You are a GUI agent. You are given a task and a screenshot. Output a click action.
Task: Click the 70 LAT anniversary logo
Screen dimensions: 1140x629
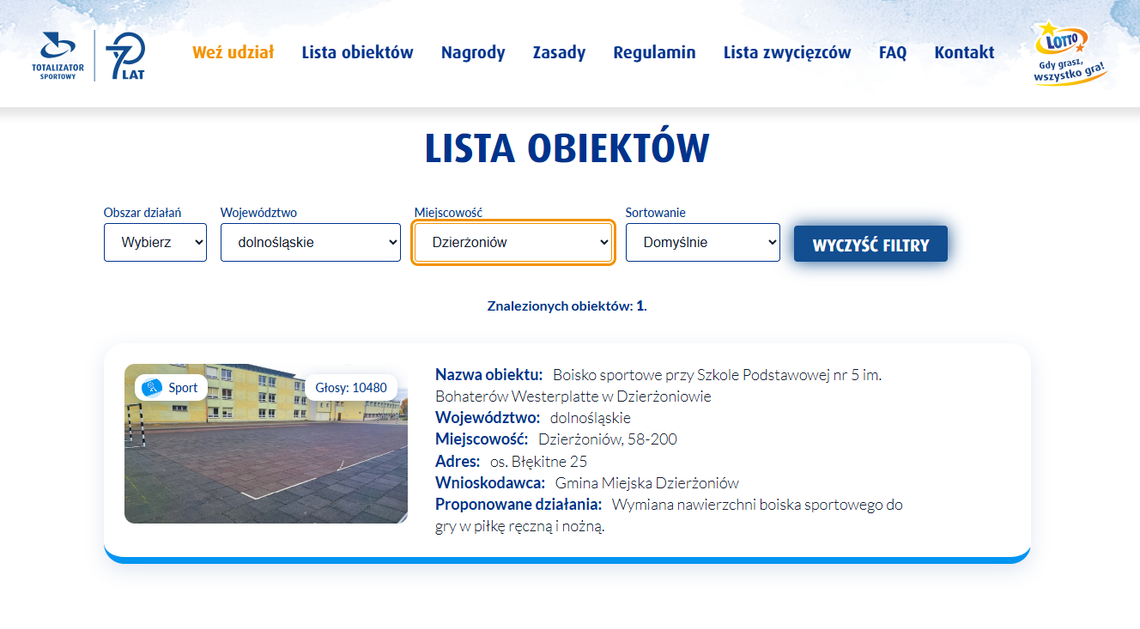(x=126, y=52)
